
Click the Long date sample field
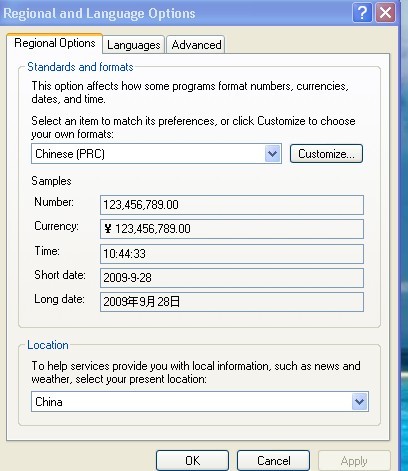click(232, 302)
